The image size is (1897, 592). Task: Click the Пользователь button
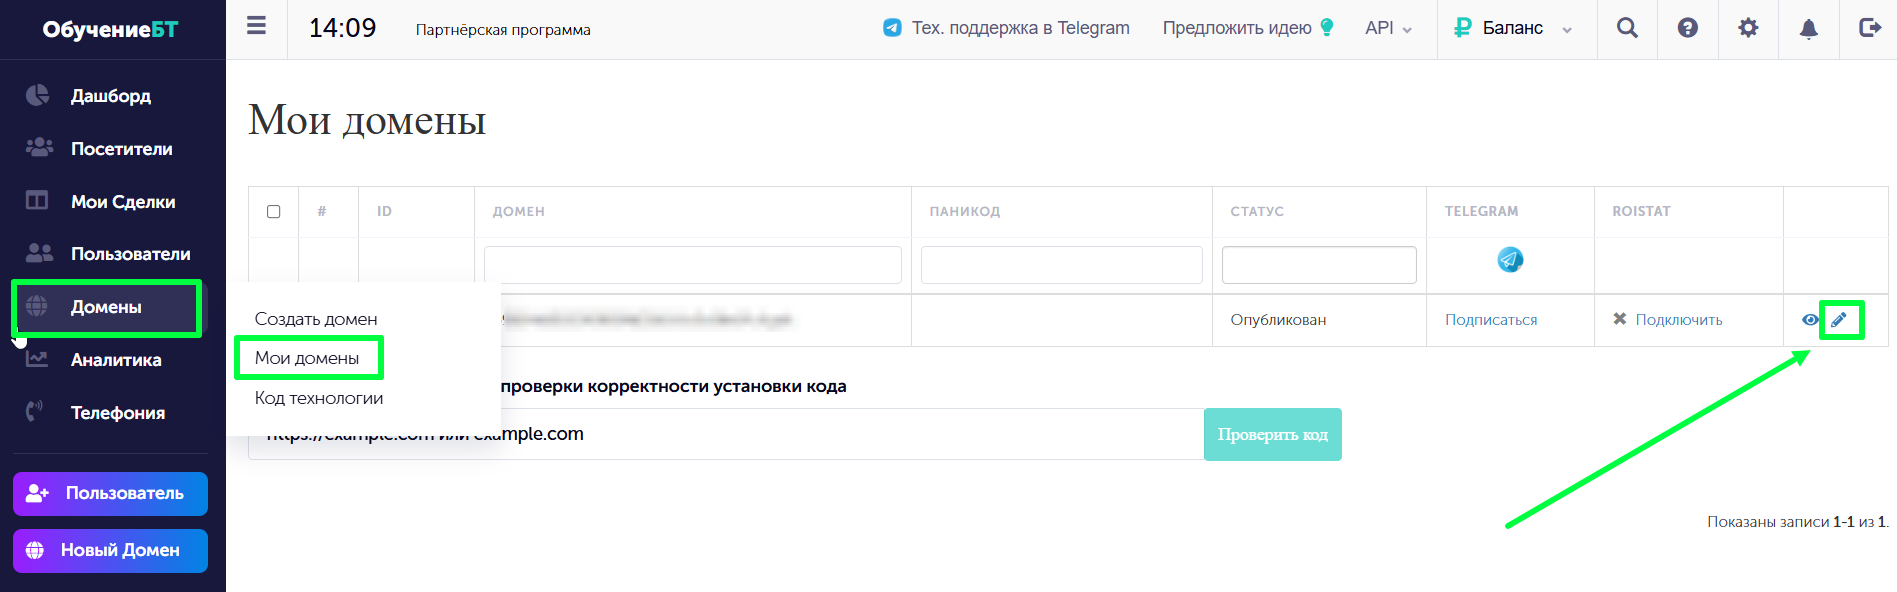[x=110, y=494]
